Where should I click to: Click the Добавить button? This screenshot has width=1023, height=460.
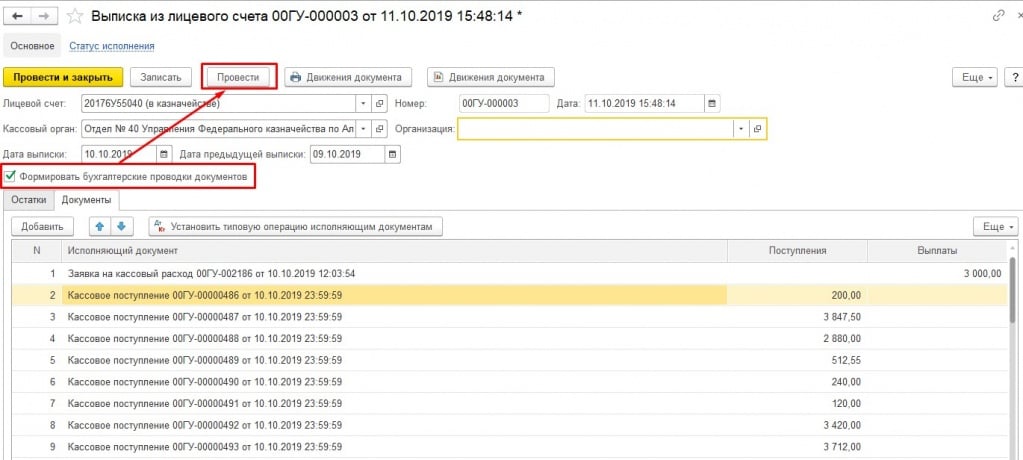coord(42,226)
